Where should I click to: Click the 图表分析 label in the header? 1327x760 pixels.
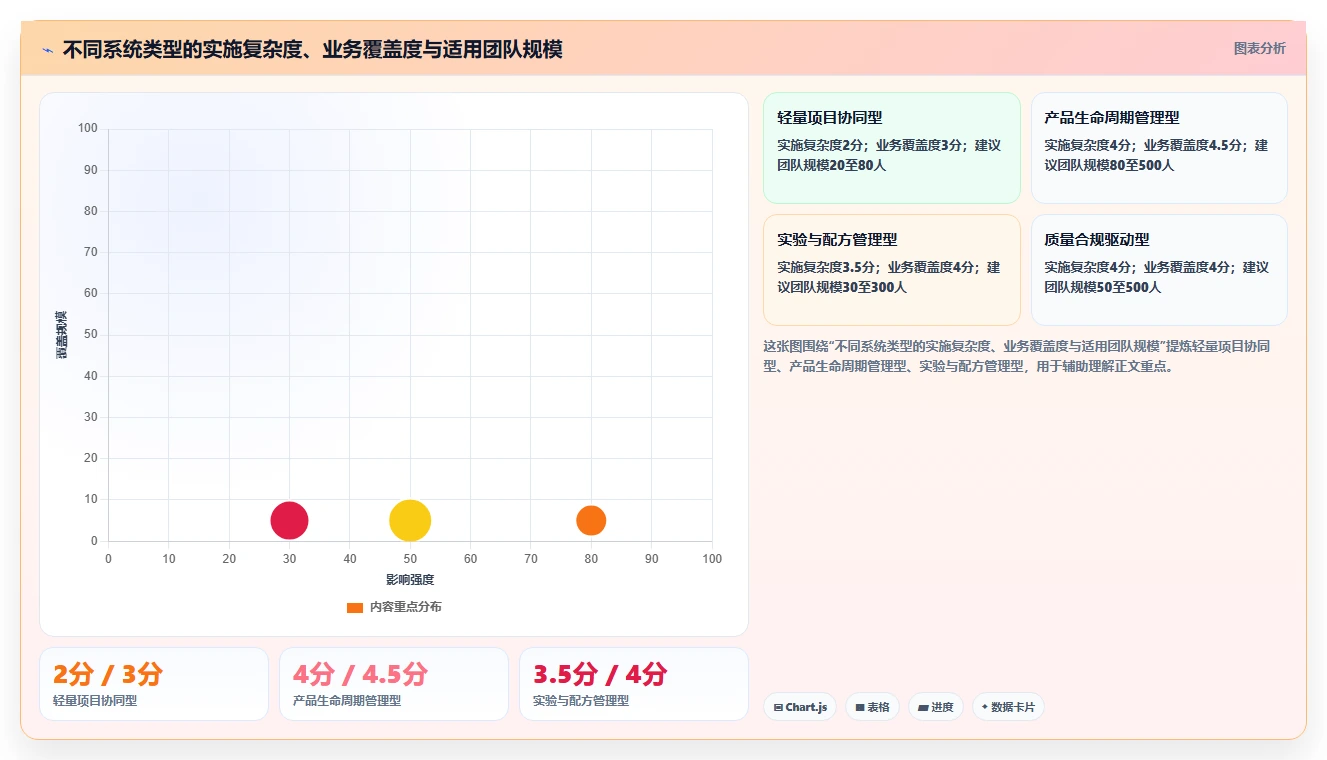coord(1259,48)
